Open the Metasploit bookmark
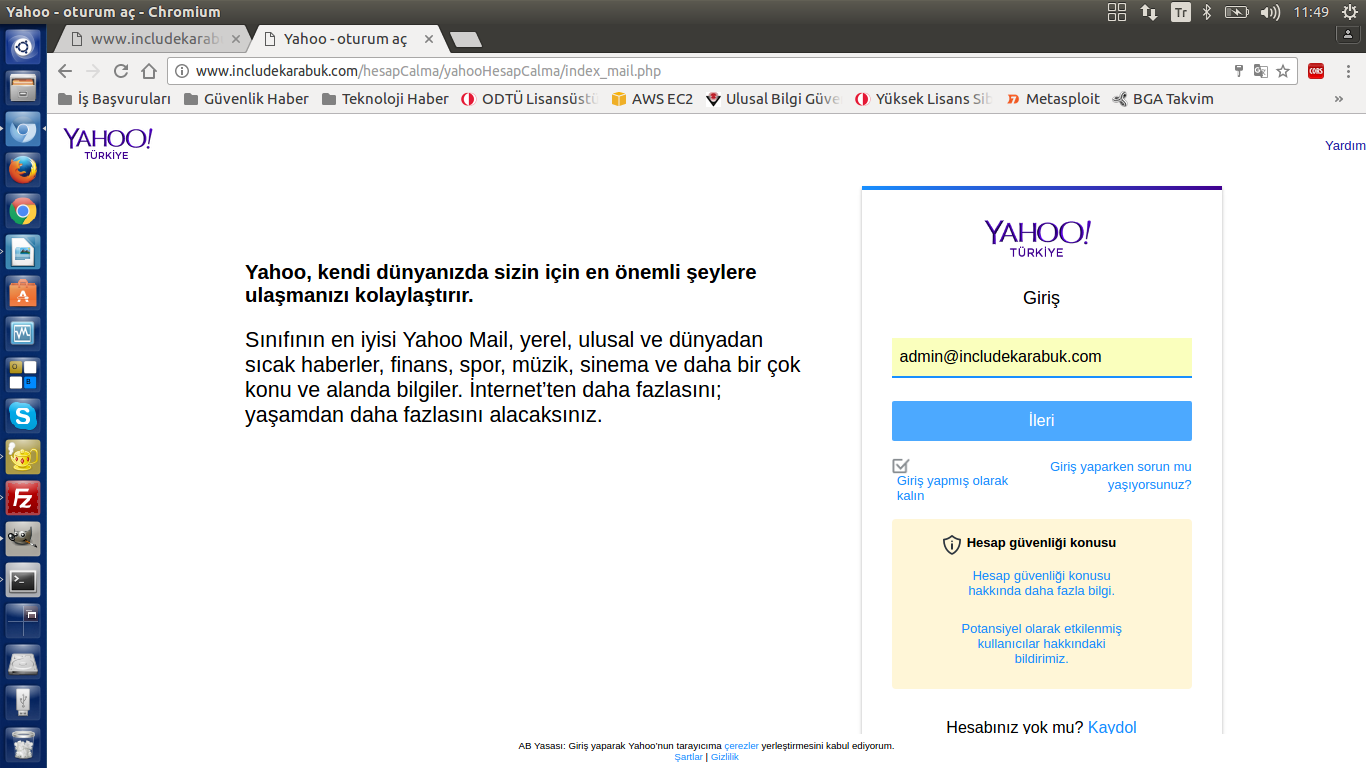Screen dimensions: 1366x768 click(x=1053, y=99)
